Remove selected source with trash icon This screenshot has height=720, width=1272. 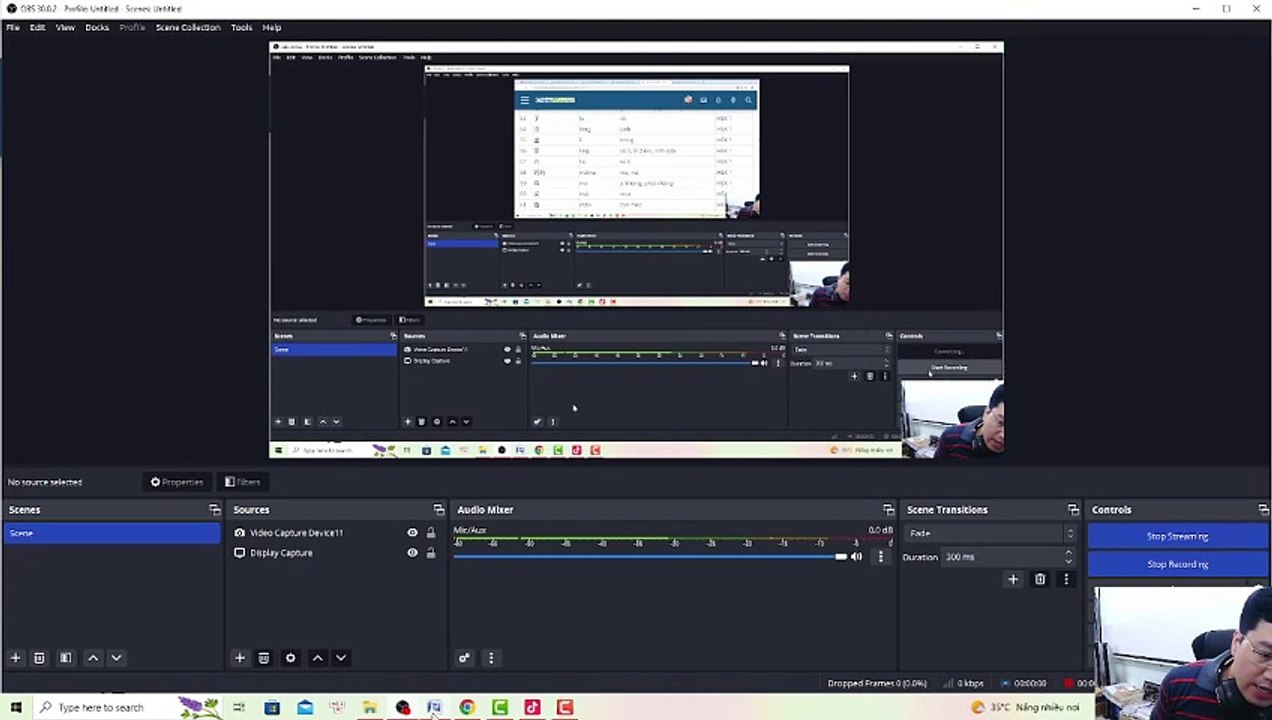tap(264, 657)
